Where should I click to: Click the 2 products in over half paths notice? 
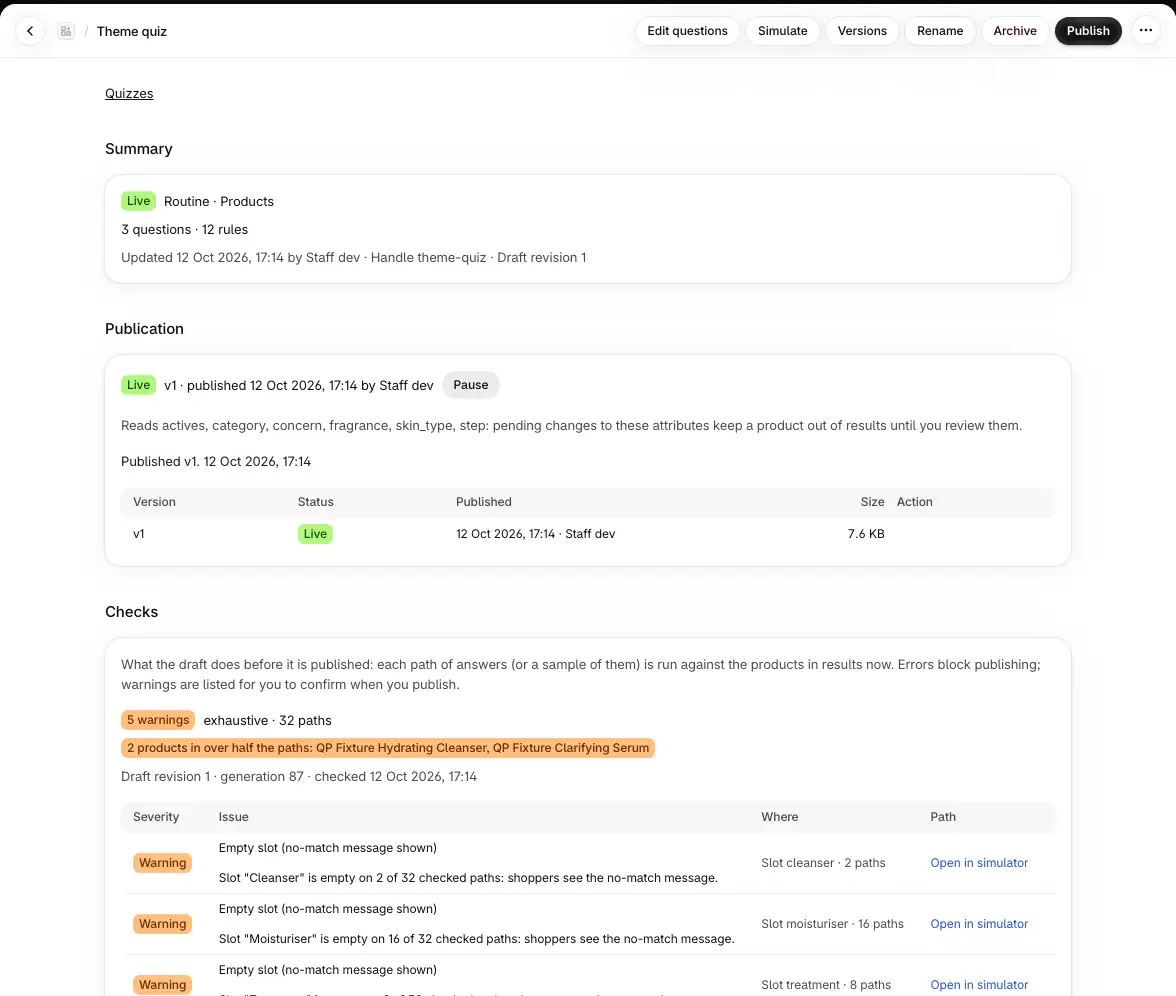pos(388,748)
